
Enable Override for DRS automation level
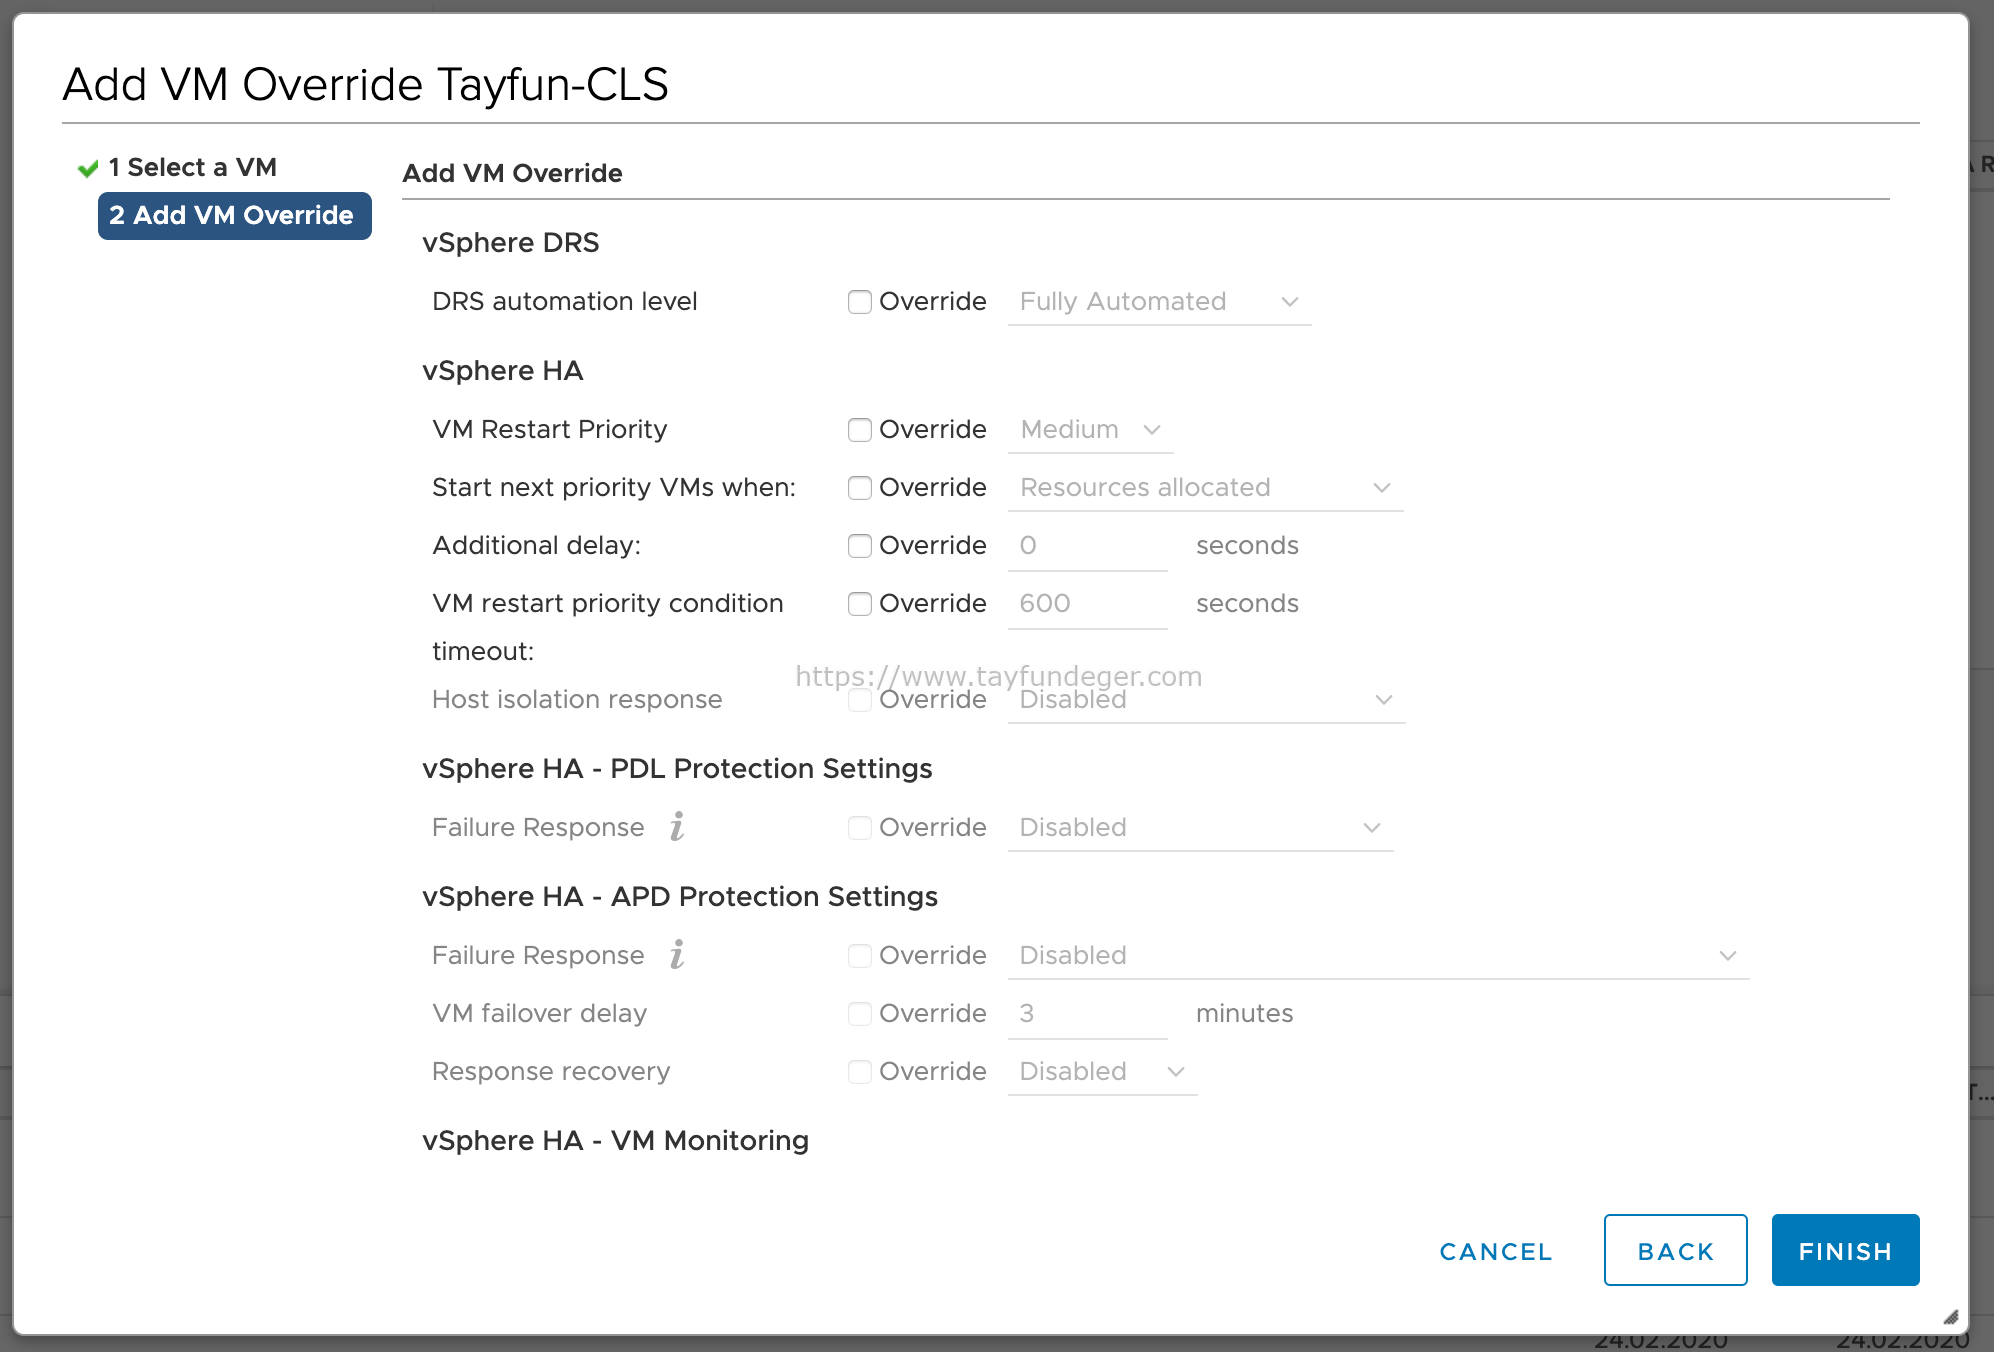tap(859, 302)
